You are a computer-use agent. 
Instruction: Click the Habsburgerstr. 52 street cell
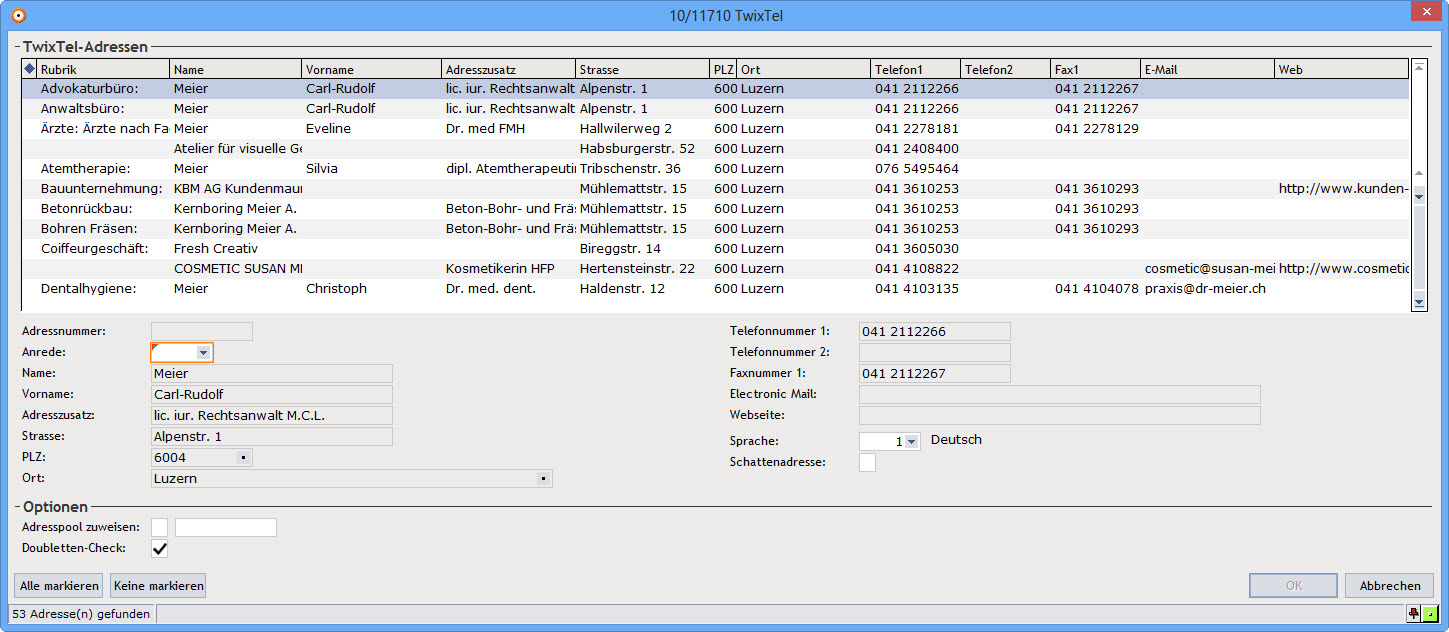643,149
